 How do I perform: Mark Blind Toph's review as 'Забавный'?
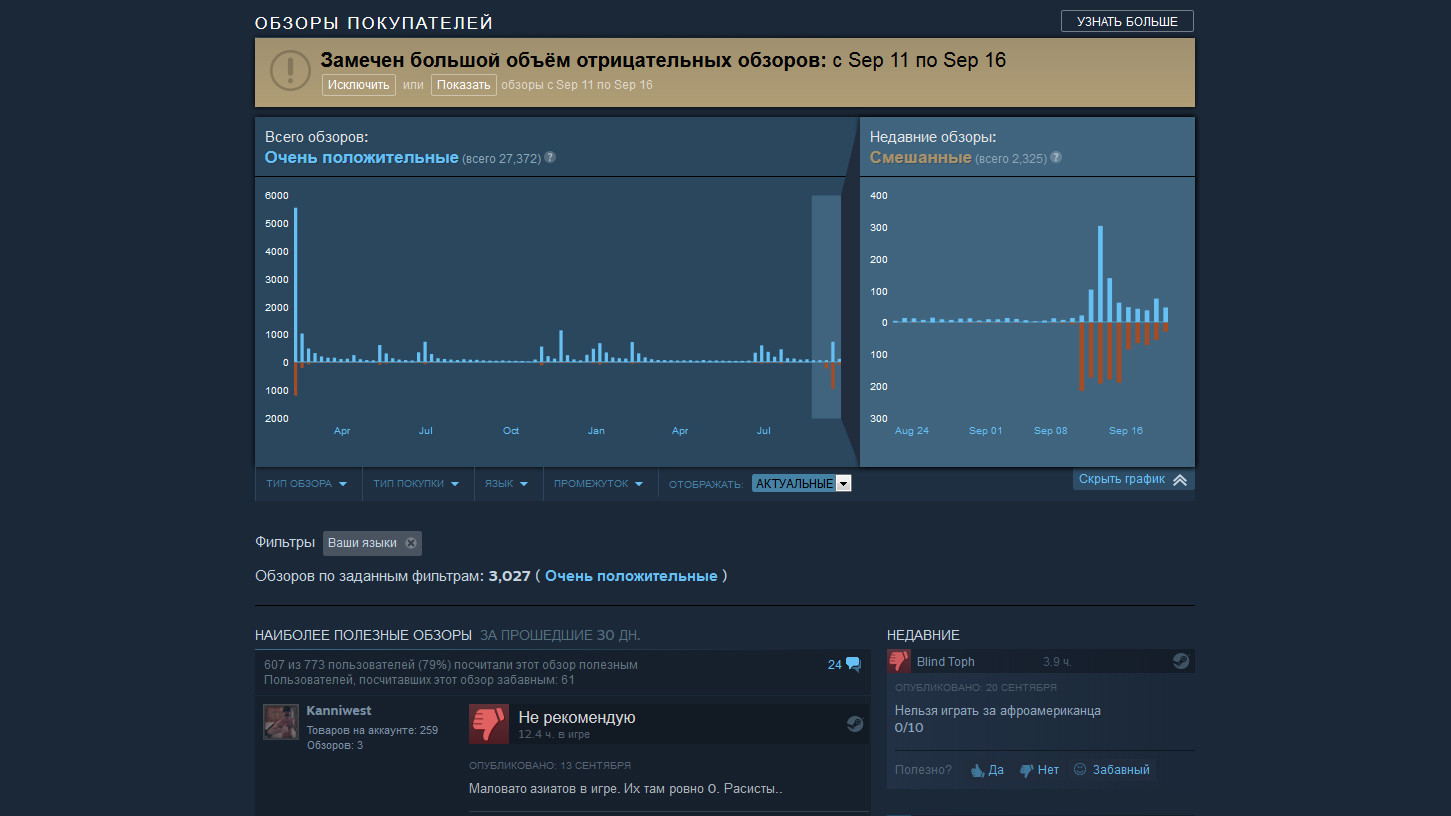[1111, 770]
